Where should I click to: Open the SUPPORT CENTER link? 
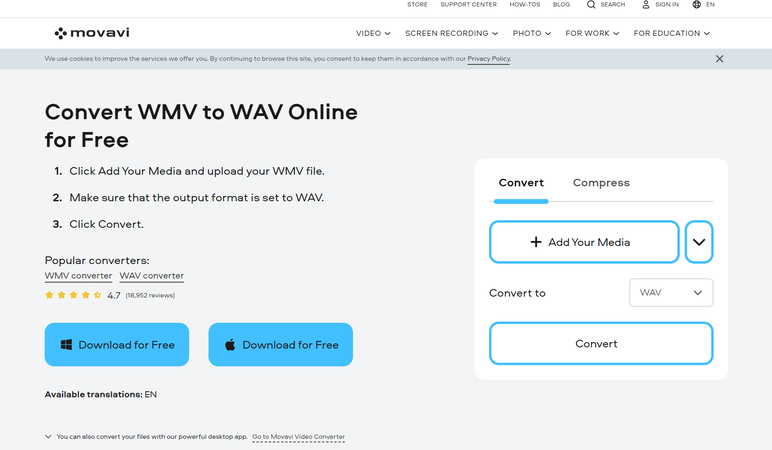[468, 4]
